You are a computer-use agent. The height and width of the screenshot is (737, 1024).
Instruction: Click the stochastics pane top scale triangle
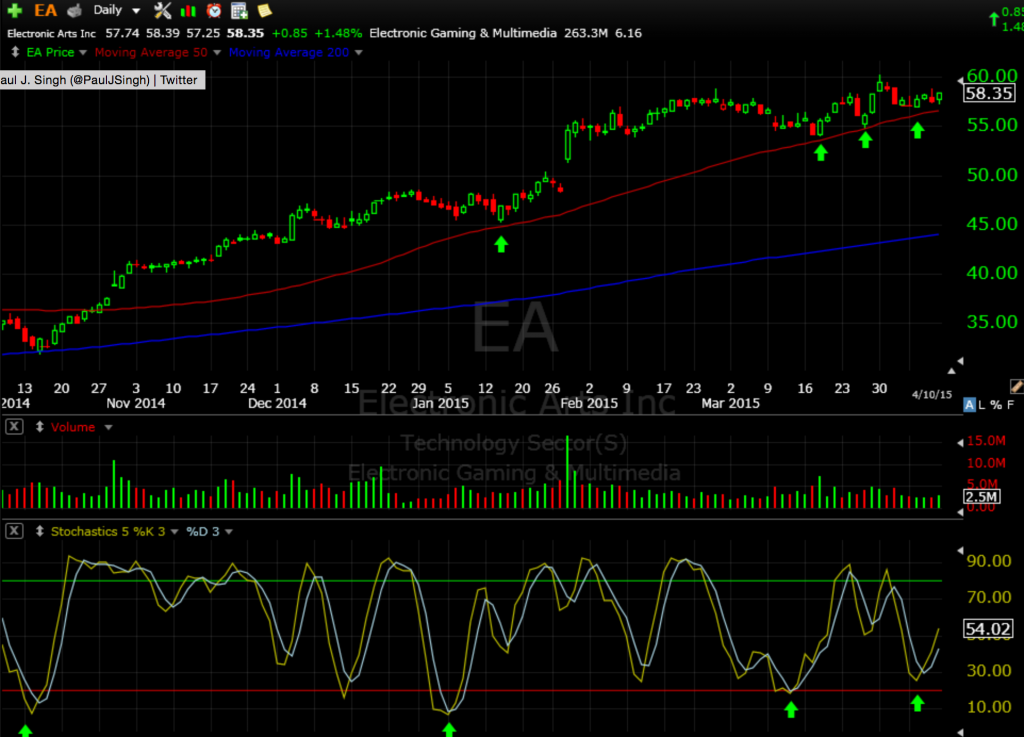pyautogui.click(x=960, y=550)
